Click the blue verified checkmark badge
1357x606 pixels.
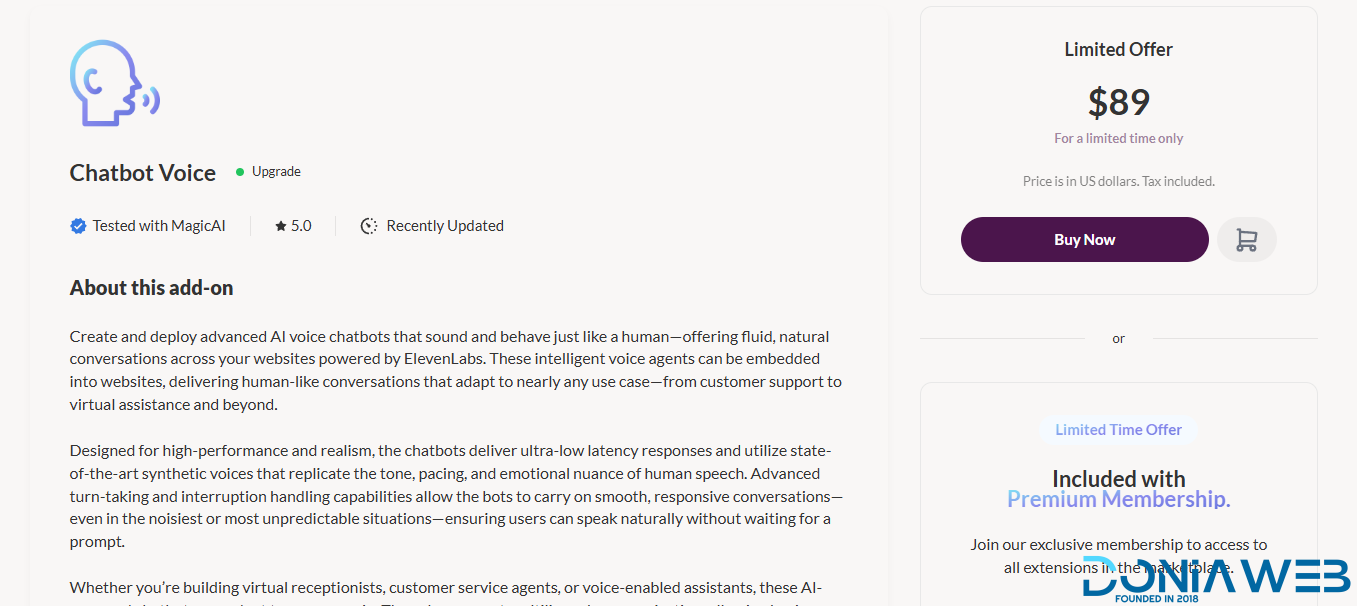[78, 226]
